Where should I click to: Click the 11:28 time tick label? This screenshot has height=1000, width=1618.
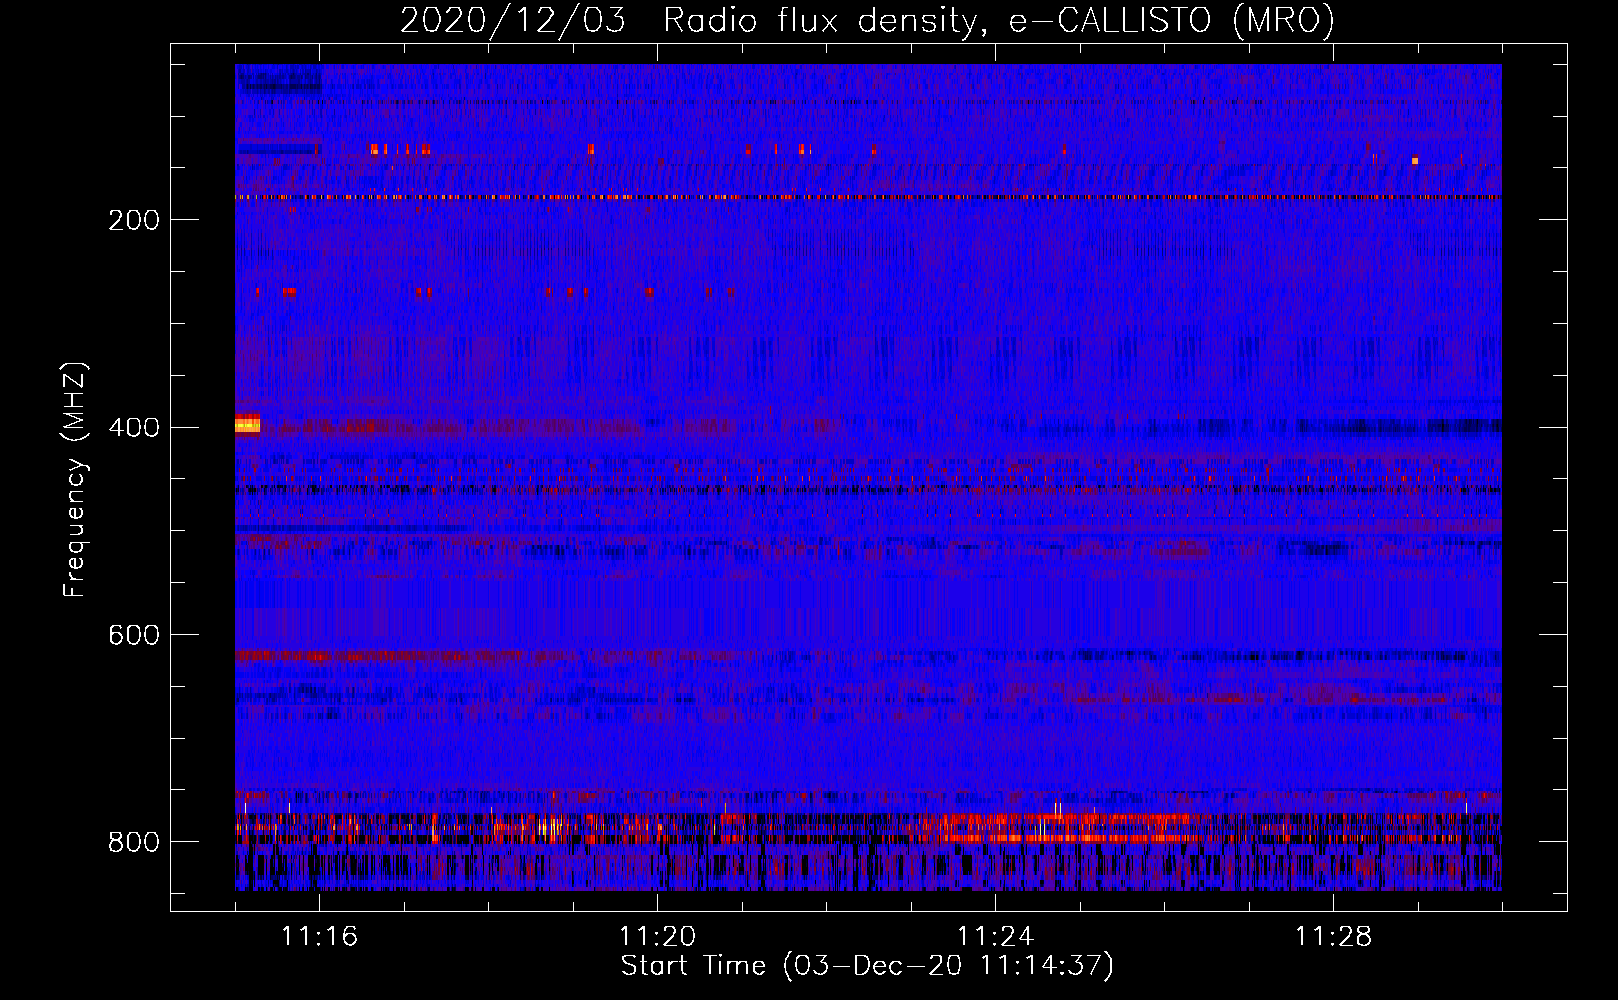point(1333,936)
